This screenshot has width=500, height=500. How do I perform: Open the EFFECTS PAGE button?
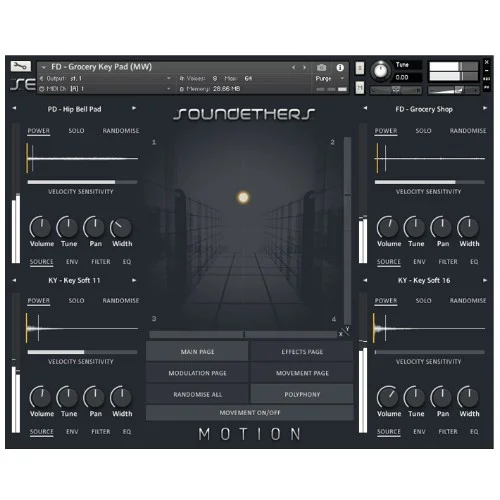coord(302,352)
